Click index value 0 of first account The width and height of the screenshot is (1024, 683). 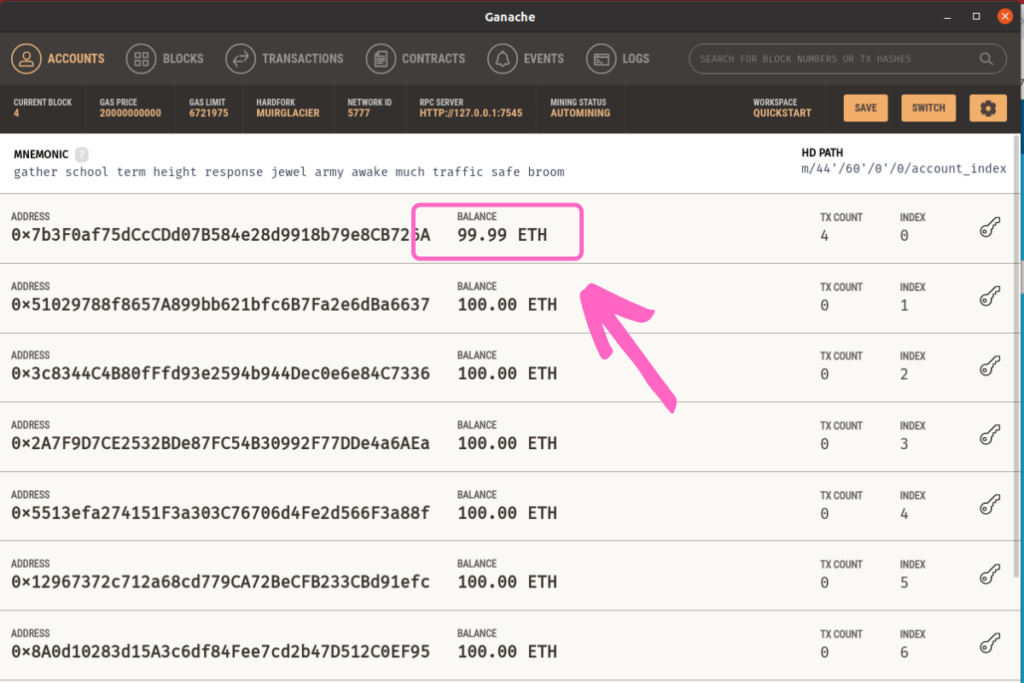(x=904, y=236)
